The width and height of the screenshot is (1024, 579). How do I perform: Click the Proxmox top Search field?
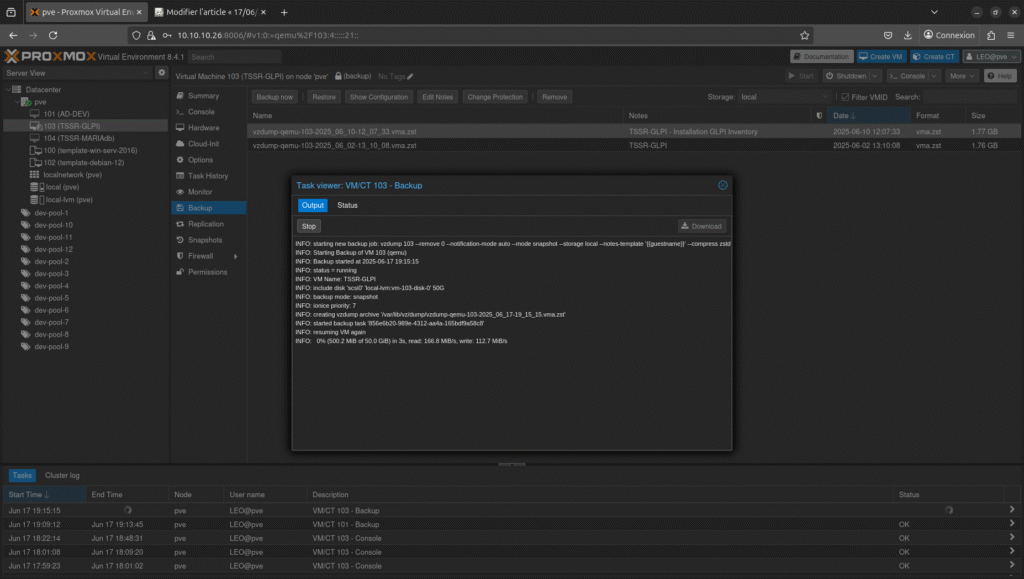coord(235,57)
